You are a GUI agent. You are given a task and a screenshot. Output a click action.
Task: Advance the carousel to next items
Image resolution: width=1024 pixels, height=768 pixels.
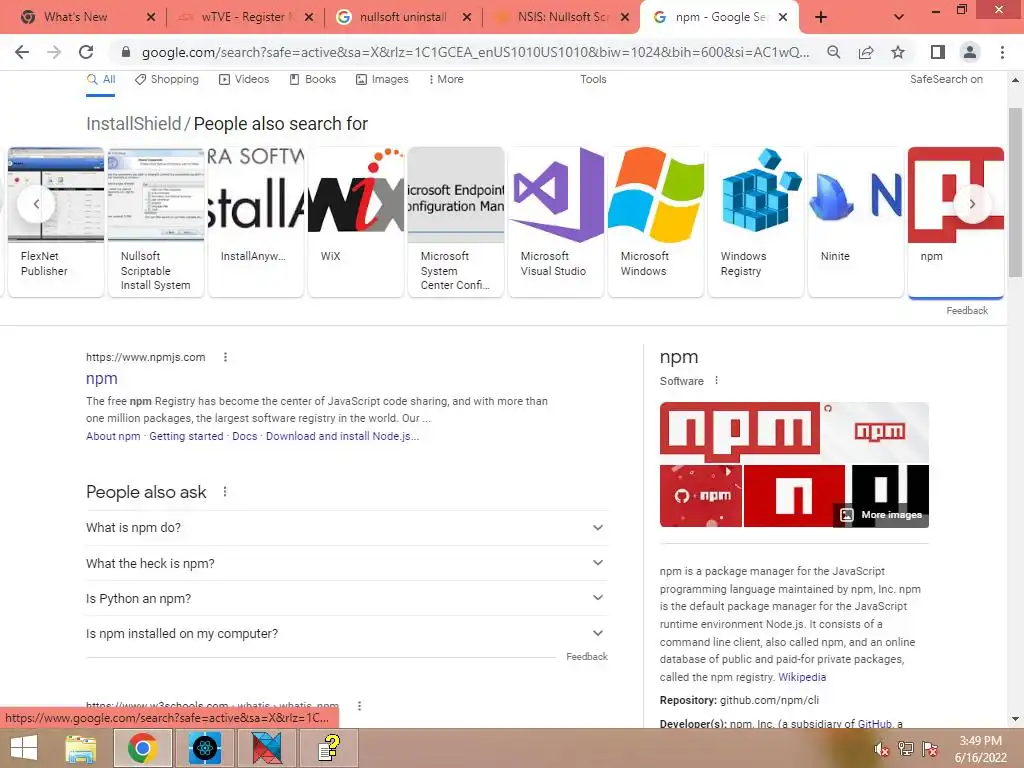click(972, 204)
